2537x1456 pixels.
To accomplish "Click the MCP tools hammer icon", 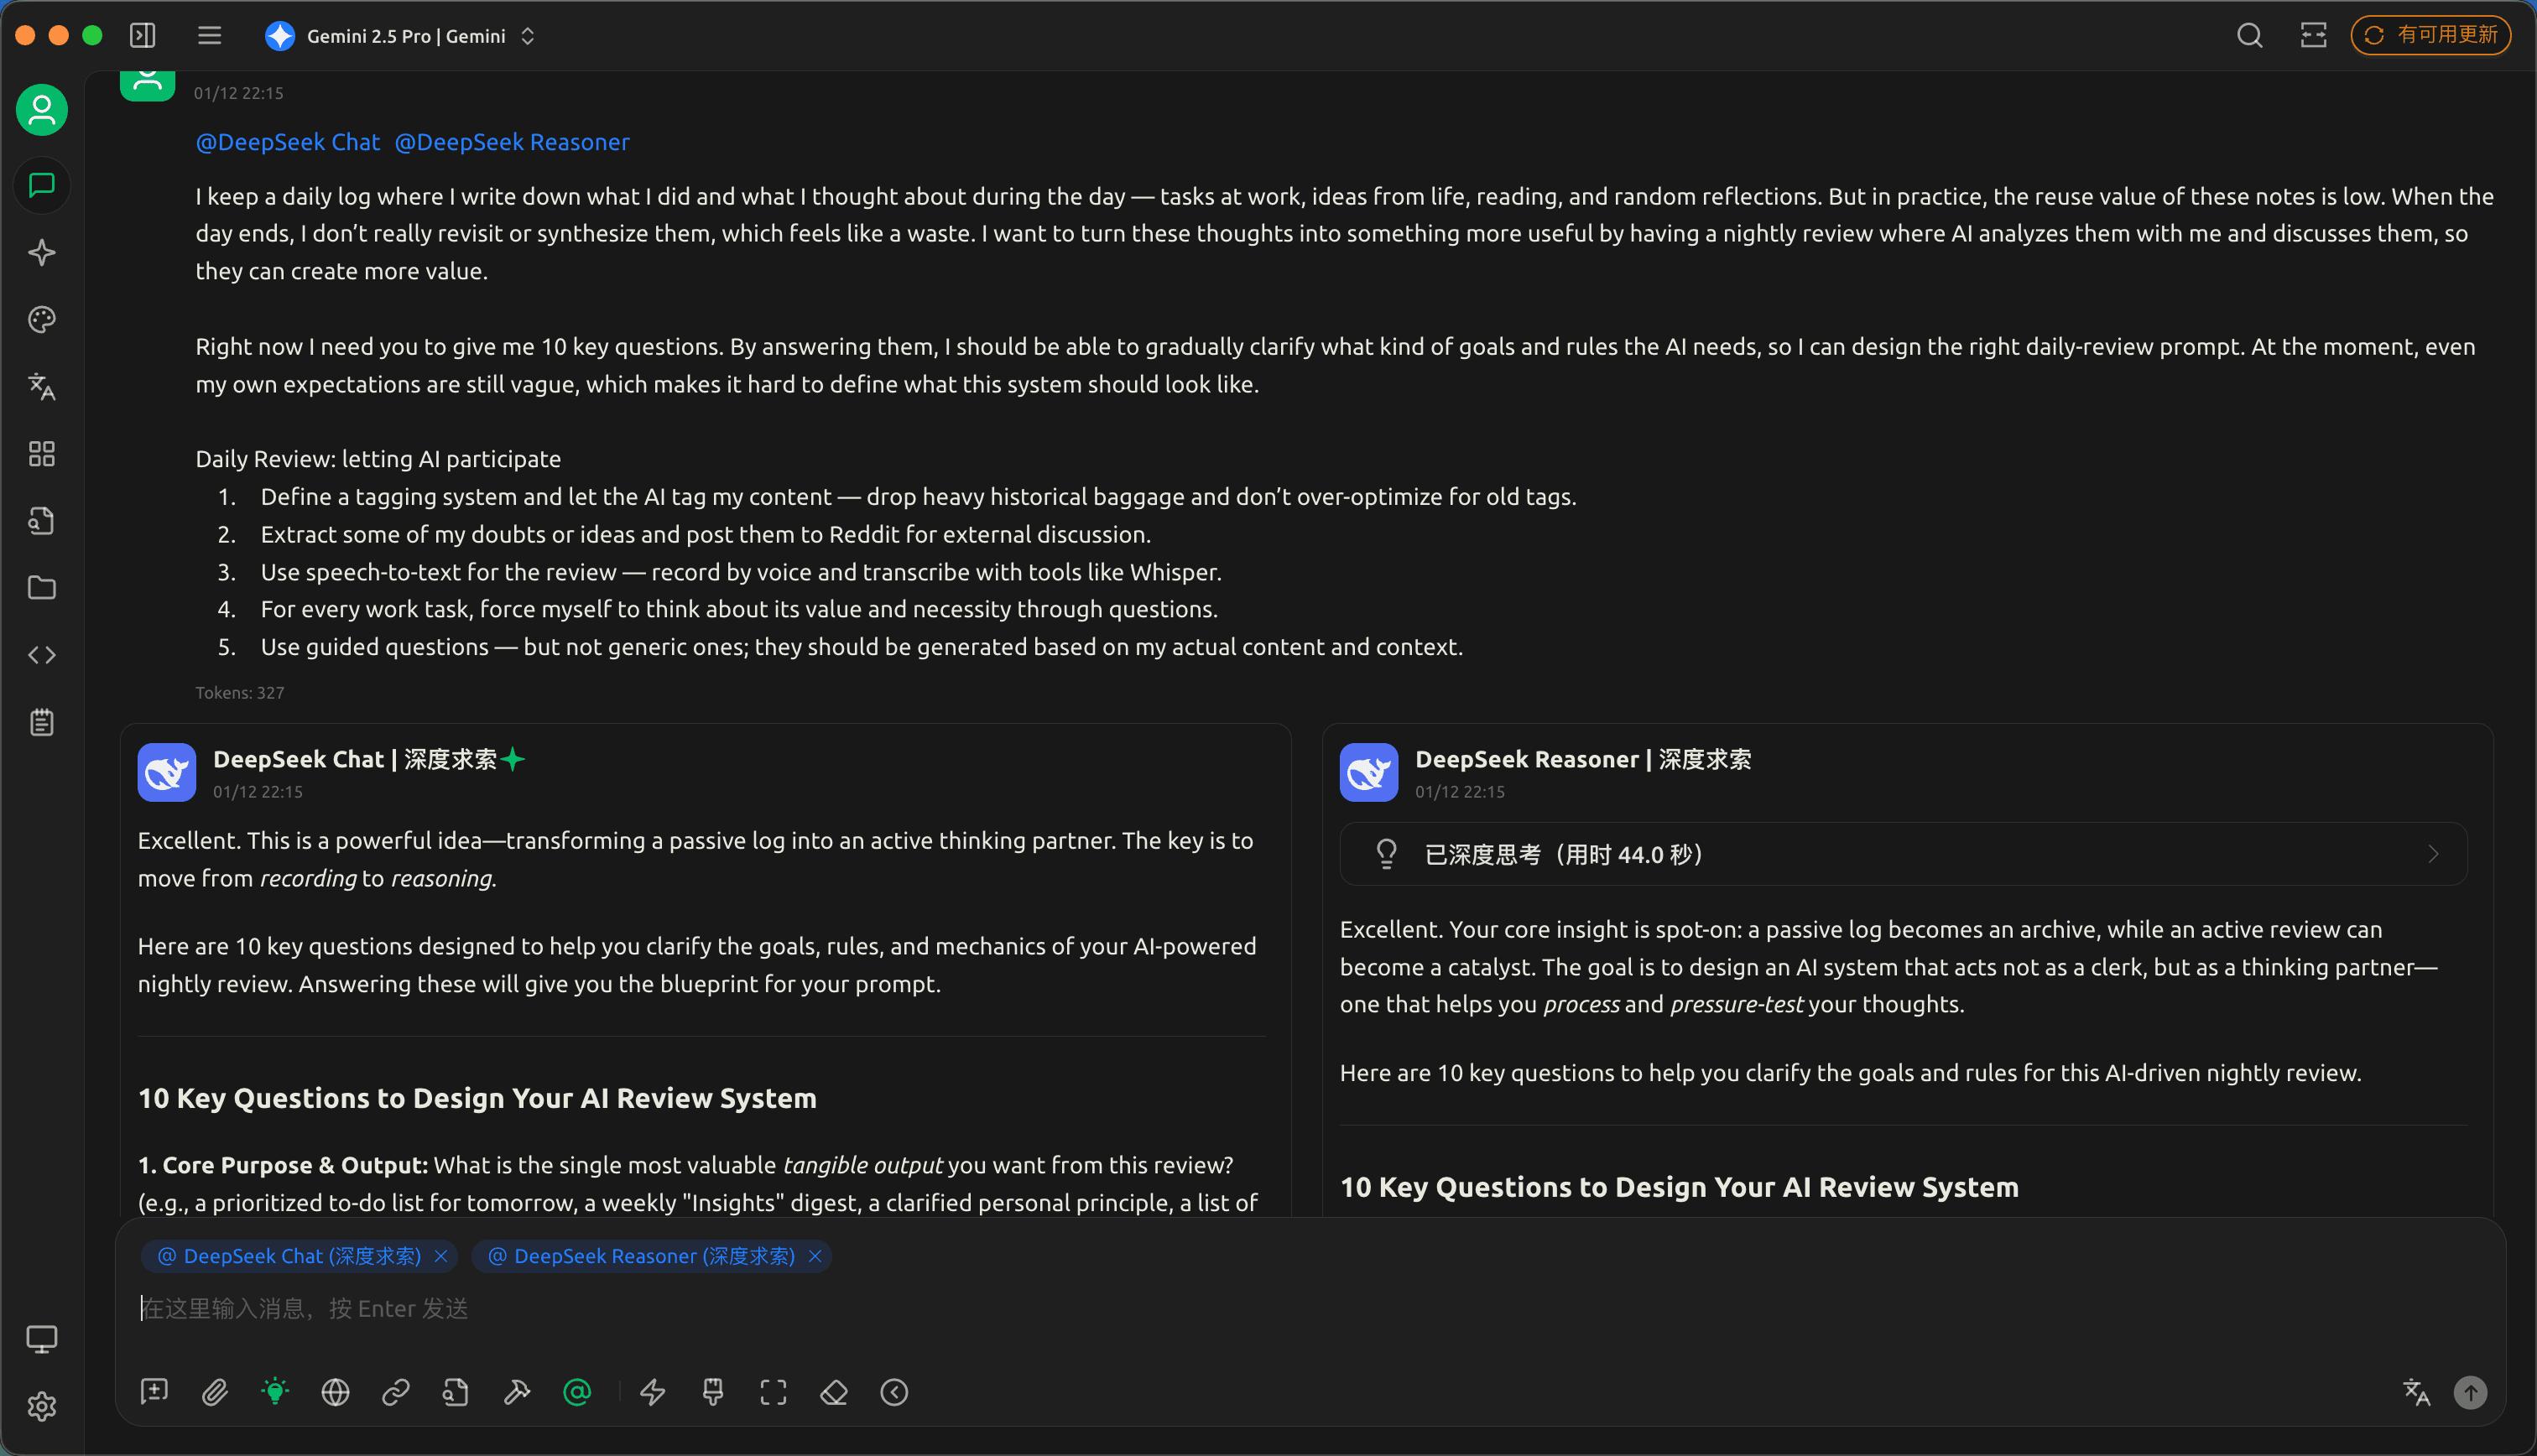I will click(x=516, y=1392).
